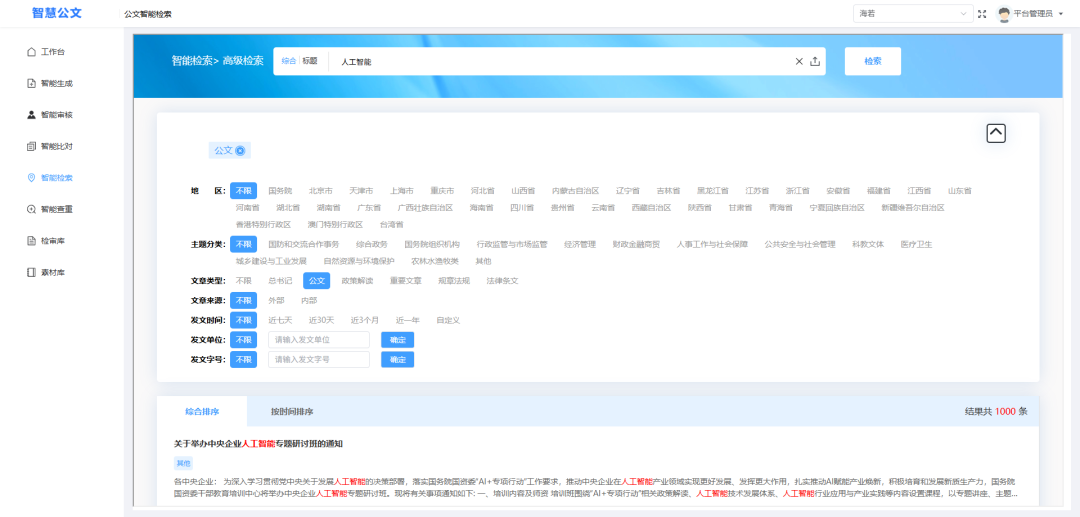Remove the 公文 filter tag
This screenshot has height=517, width=1080.
[240, 150]
